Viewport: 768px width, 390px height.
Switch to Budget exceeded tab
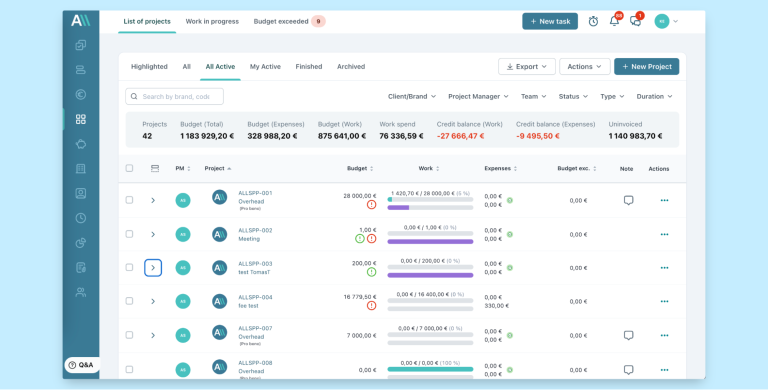289,22
